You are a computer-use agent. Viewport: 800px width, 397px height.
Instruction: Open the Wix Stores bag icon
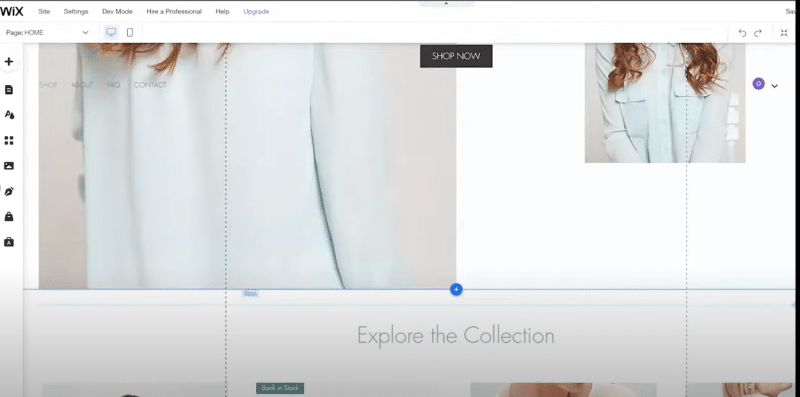pyautogui.click(x=9, y=217)
